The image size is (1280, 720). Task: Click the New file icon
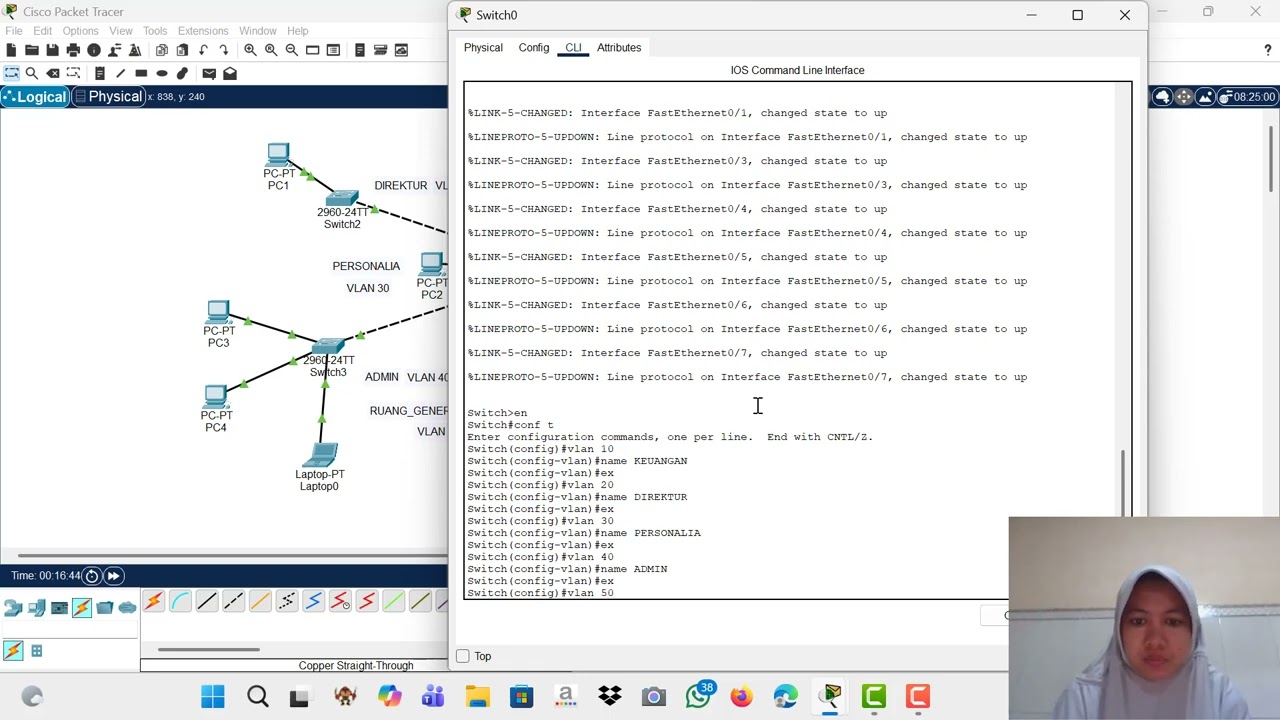(x=11, y=50)
